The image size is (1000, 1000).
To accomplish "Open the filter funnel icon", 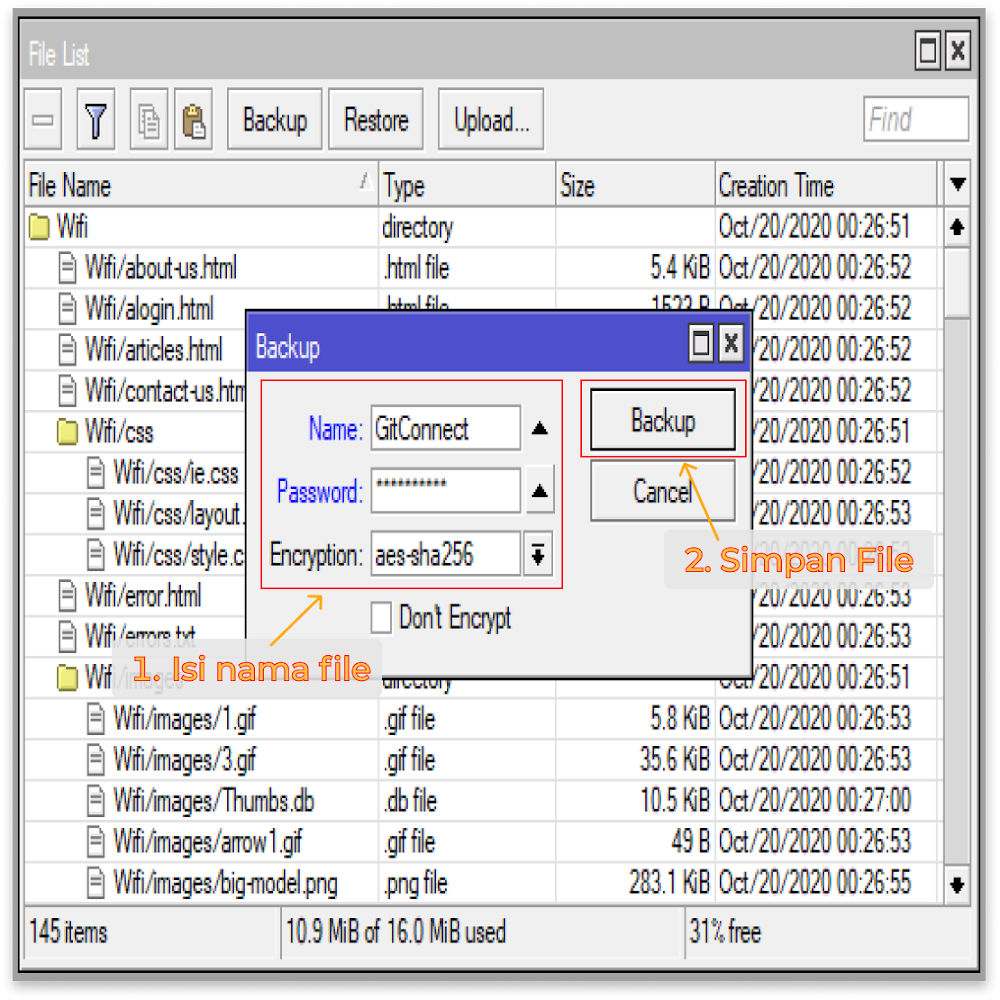I will [x=95, y=119].
